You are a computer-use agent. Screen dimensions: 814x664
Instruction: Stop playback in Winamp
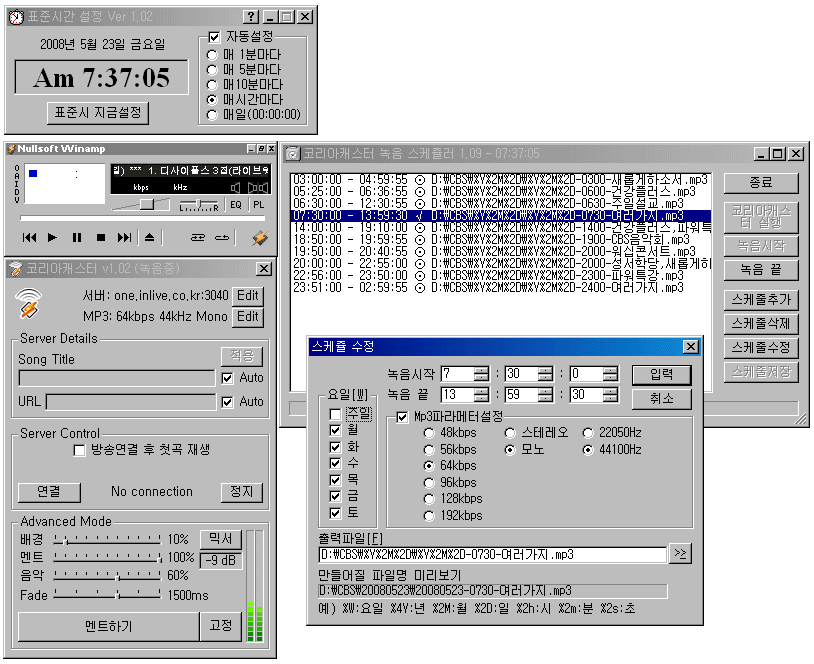click(x=101, y=237)
